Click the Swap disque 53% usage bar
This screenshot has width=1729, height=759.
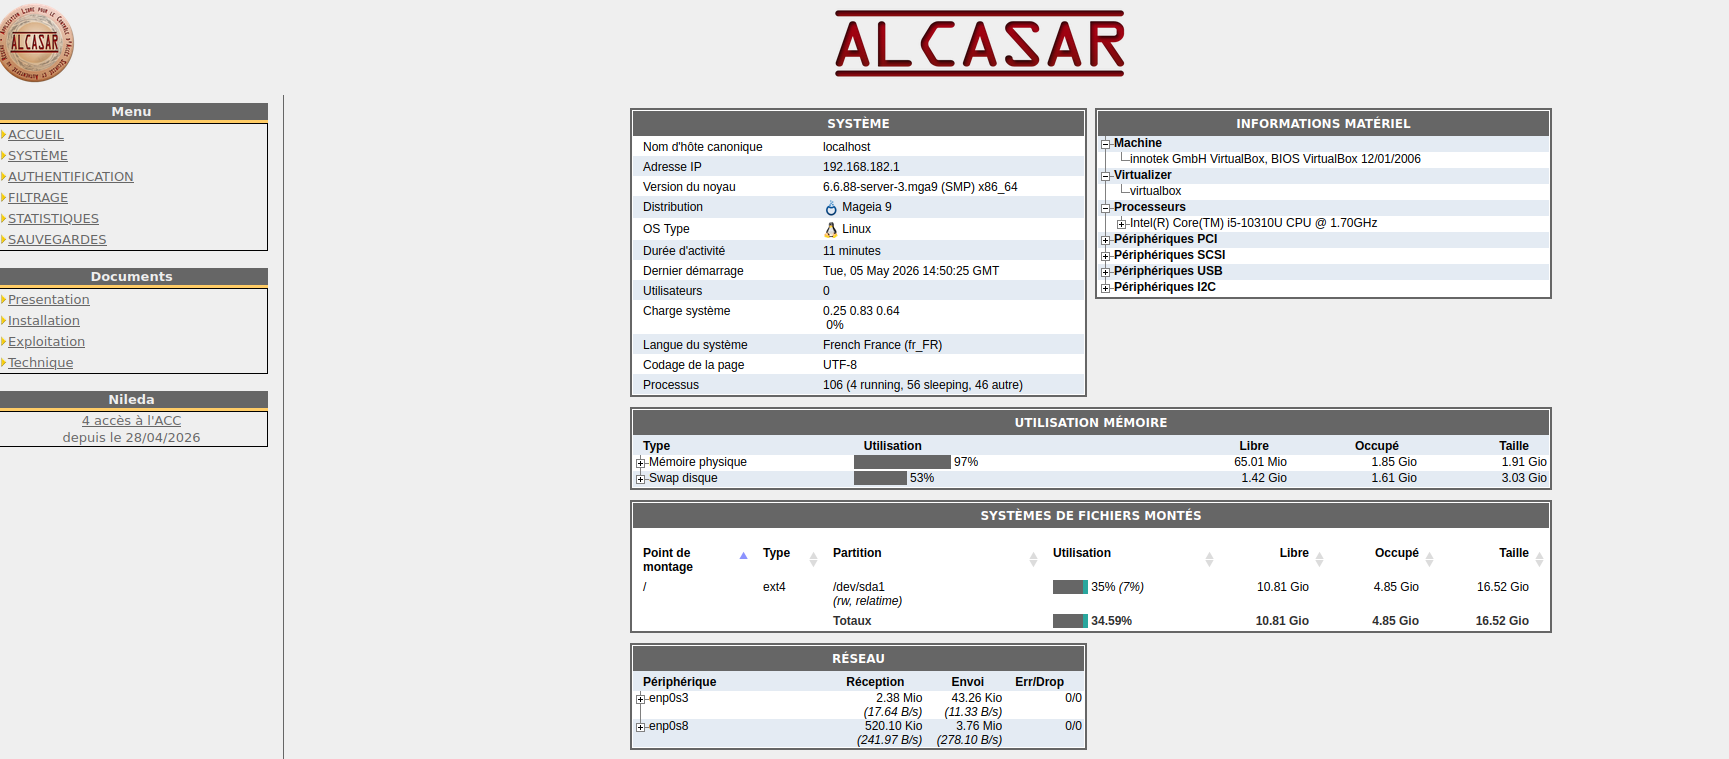[880, 478]
